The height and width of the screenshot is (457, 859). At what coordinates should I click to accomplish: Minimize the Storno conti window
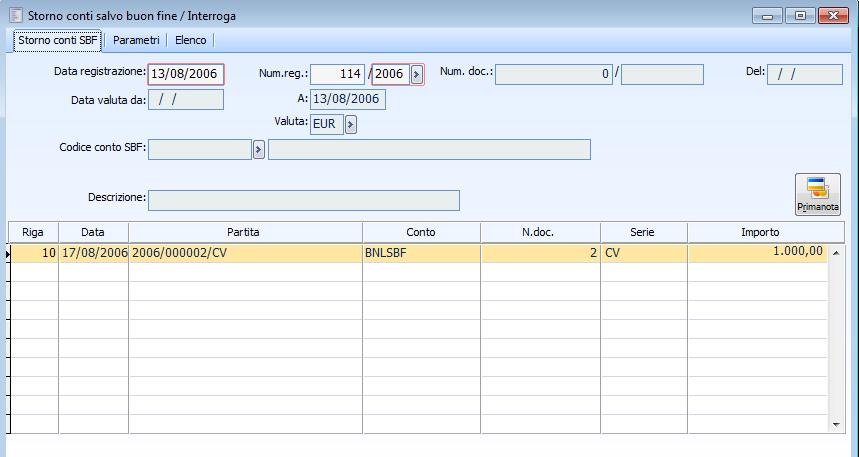[x=767, y=16]
